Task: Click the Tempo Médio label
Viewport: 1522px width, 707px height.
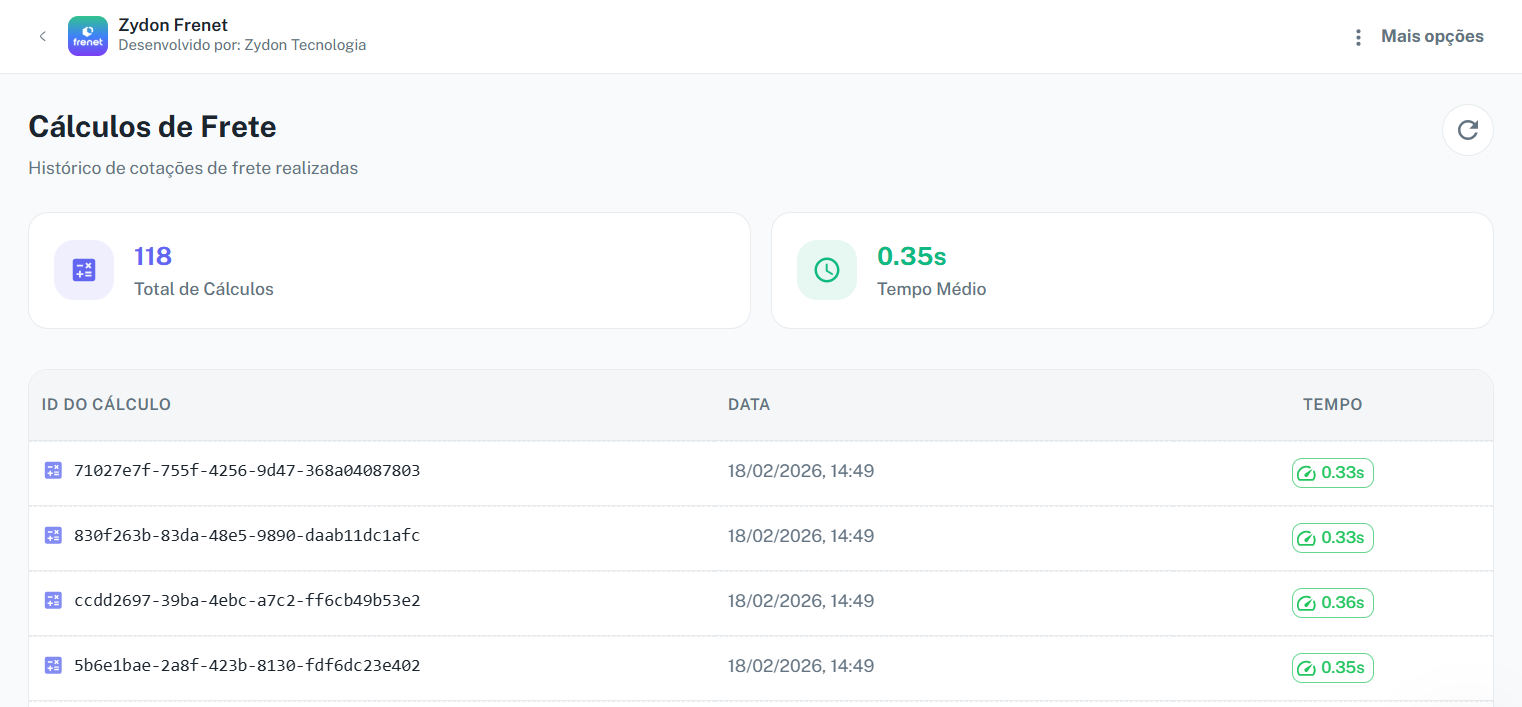Action: (x=932, y=289)
